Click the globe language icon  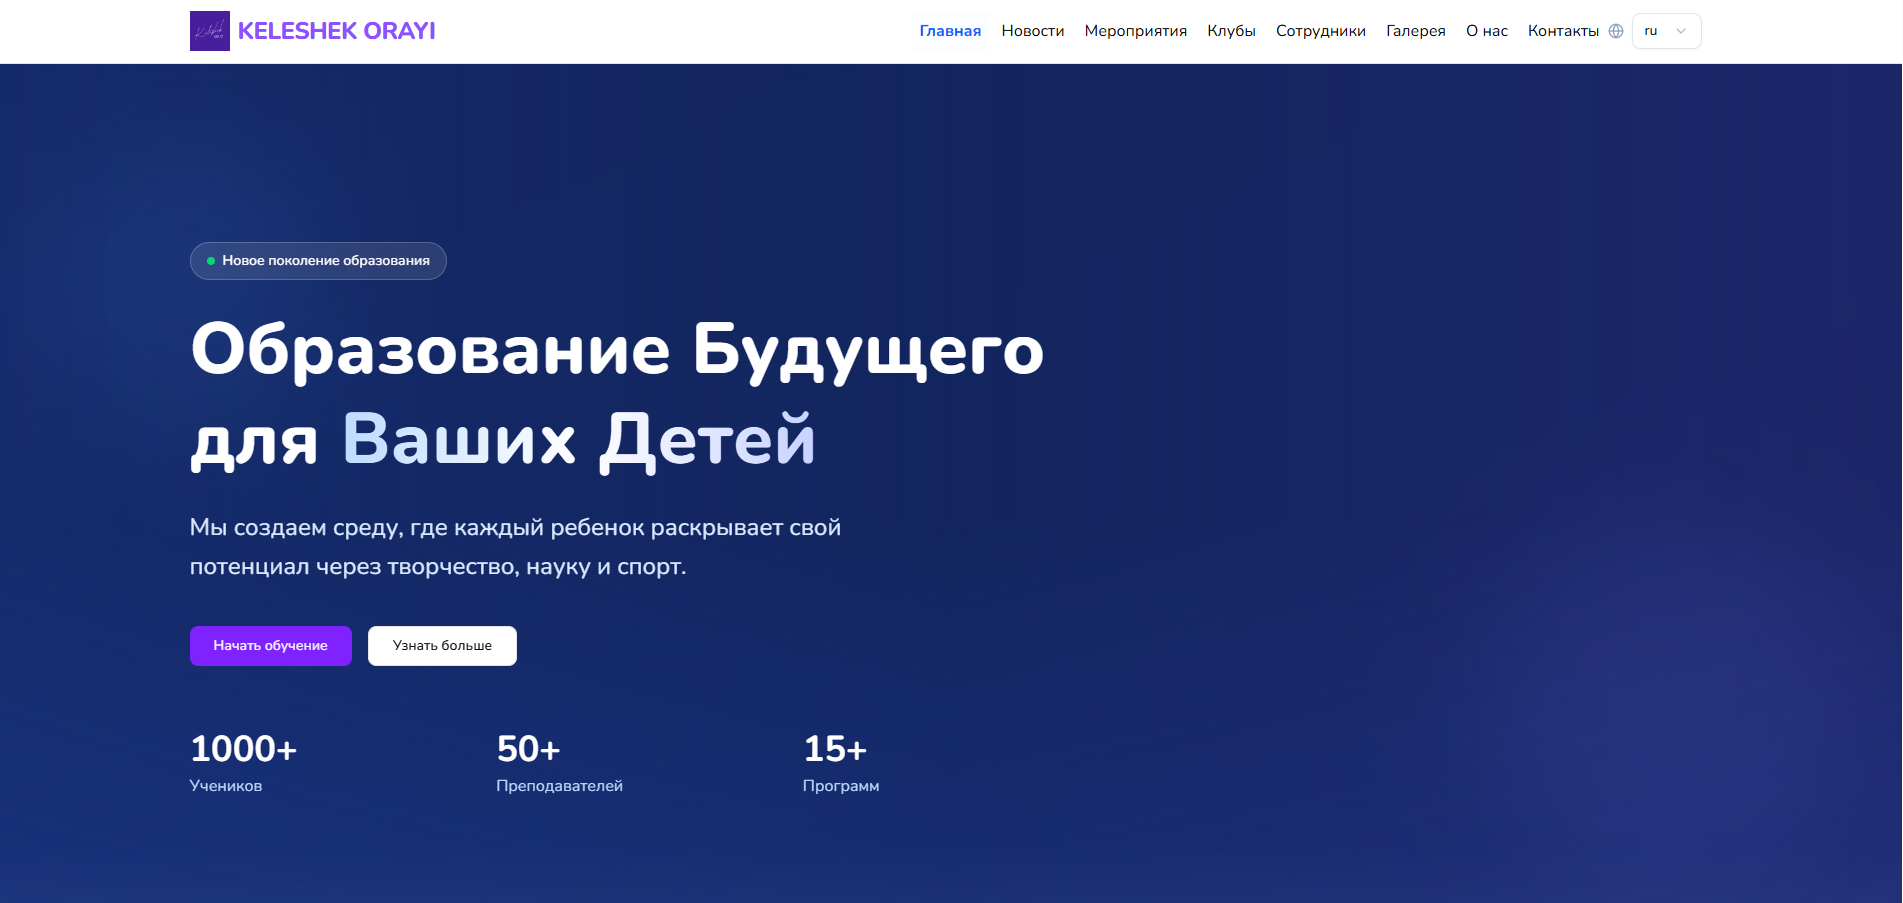click(1616, 31)
